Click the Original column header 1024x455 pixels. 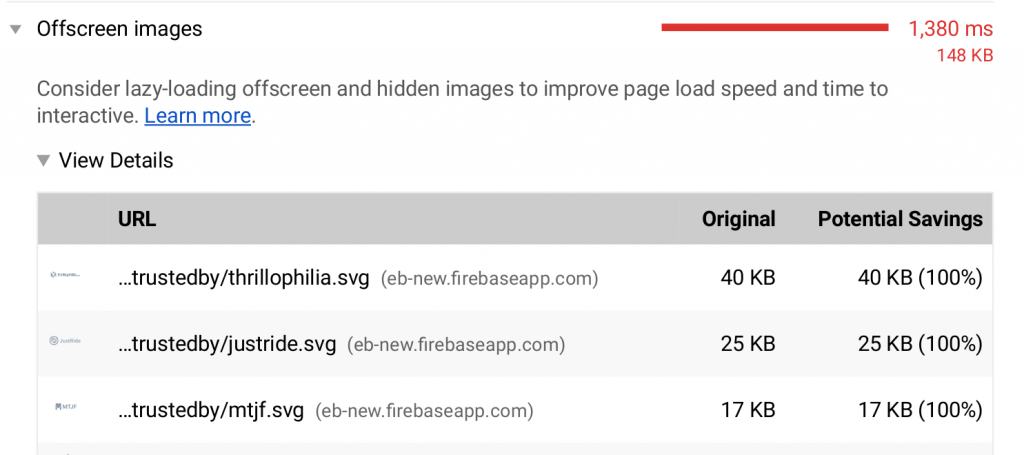point(738,219)
